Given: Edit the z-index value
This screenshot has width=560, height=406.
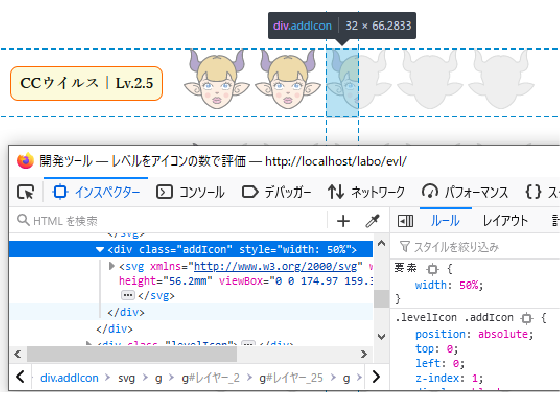Looking at the screenshot, I should tap(474, 378).
